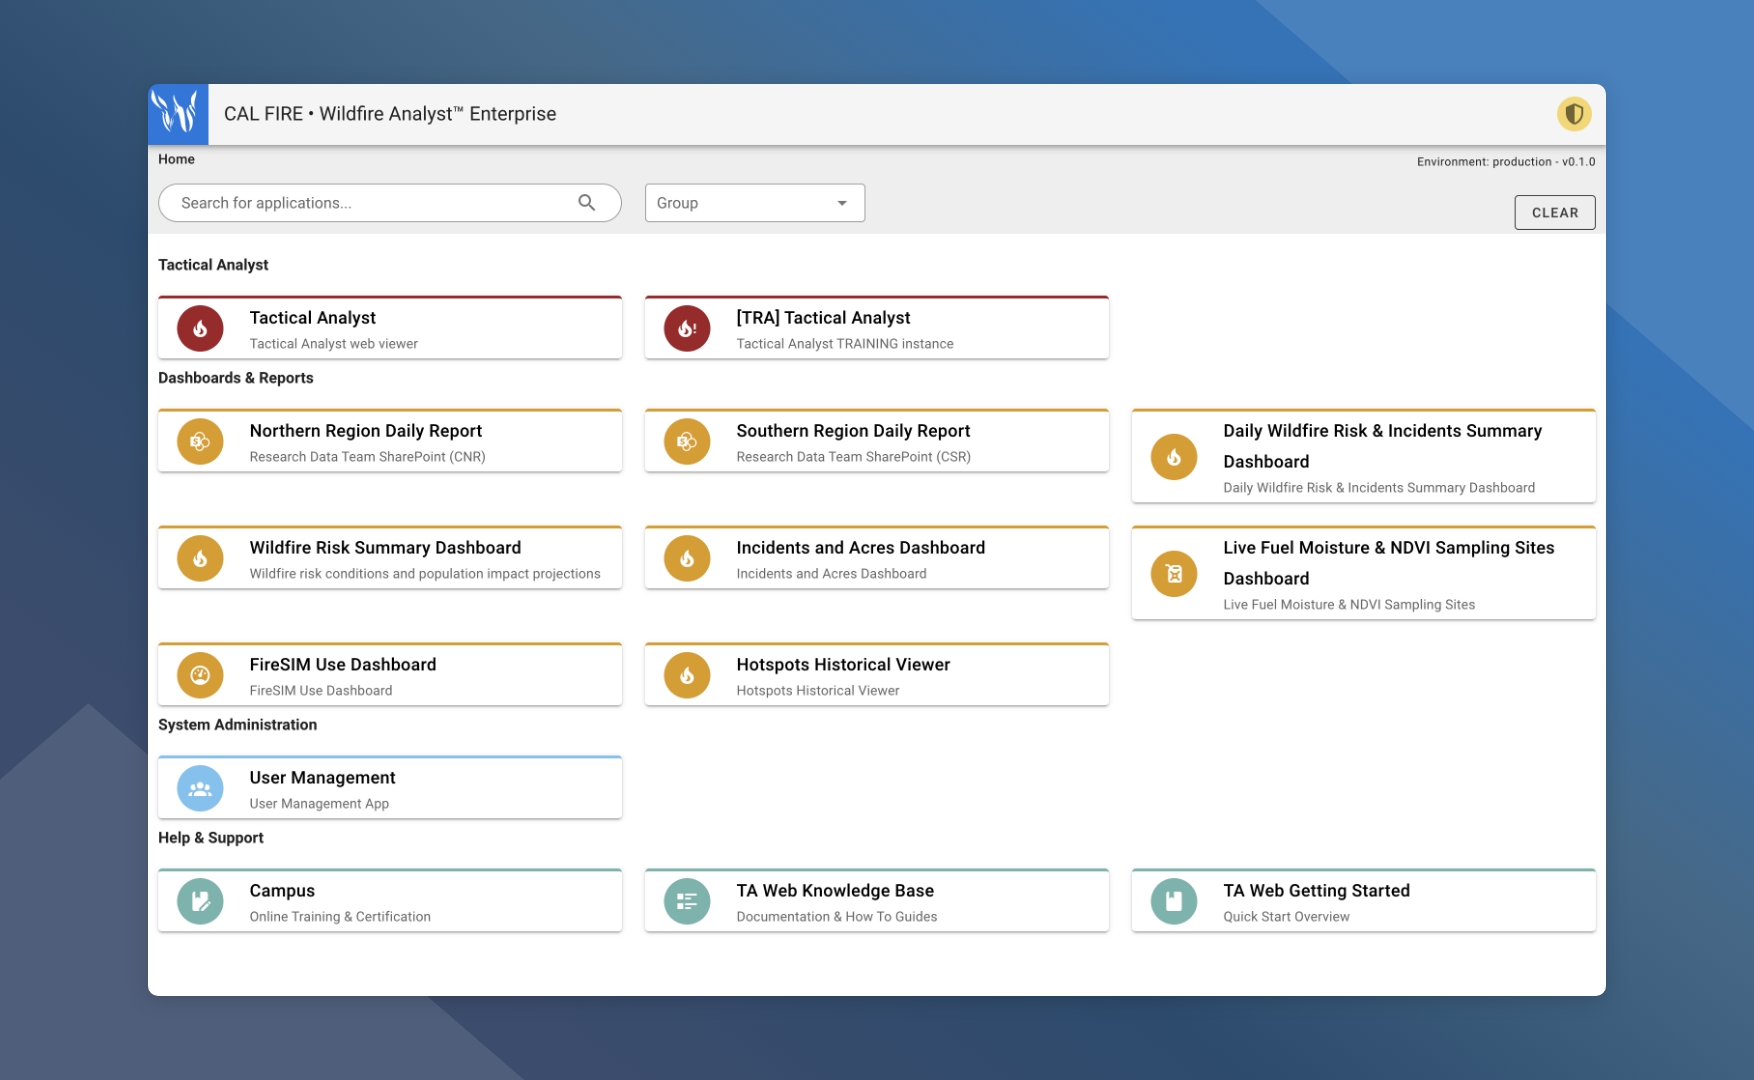Click the Tactical Analyst flame icon
1754x1080 pixels.
pyautogui.click(x=200, y=328)
